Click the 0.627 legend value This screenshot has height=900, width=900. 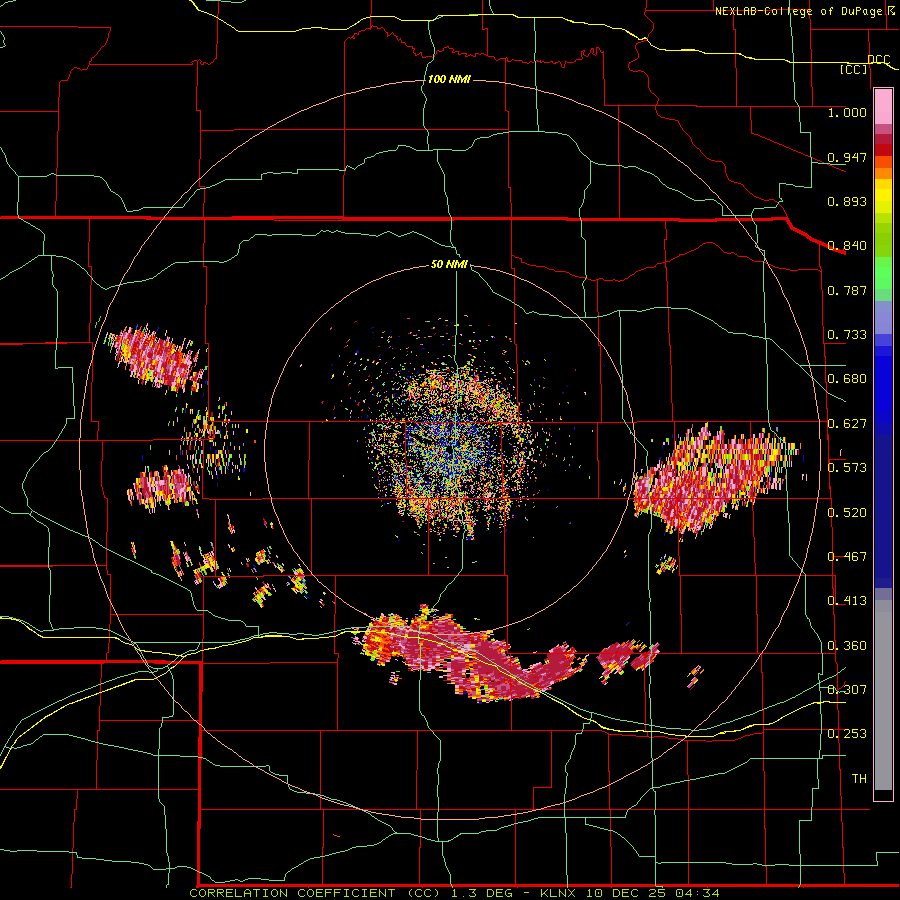click(847, 424)
